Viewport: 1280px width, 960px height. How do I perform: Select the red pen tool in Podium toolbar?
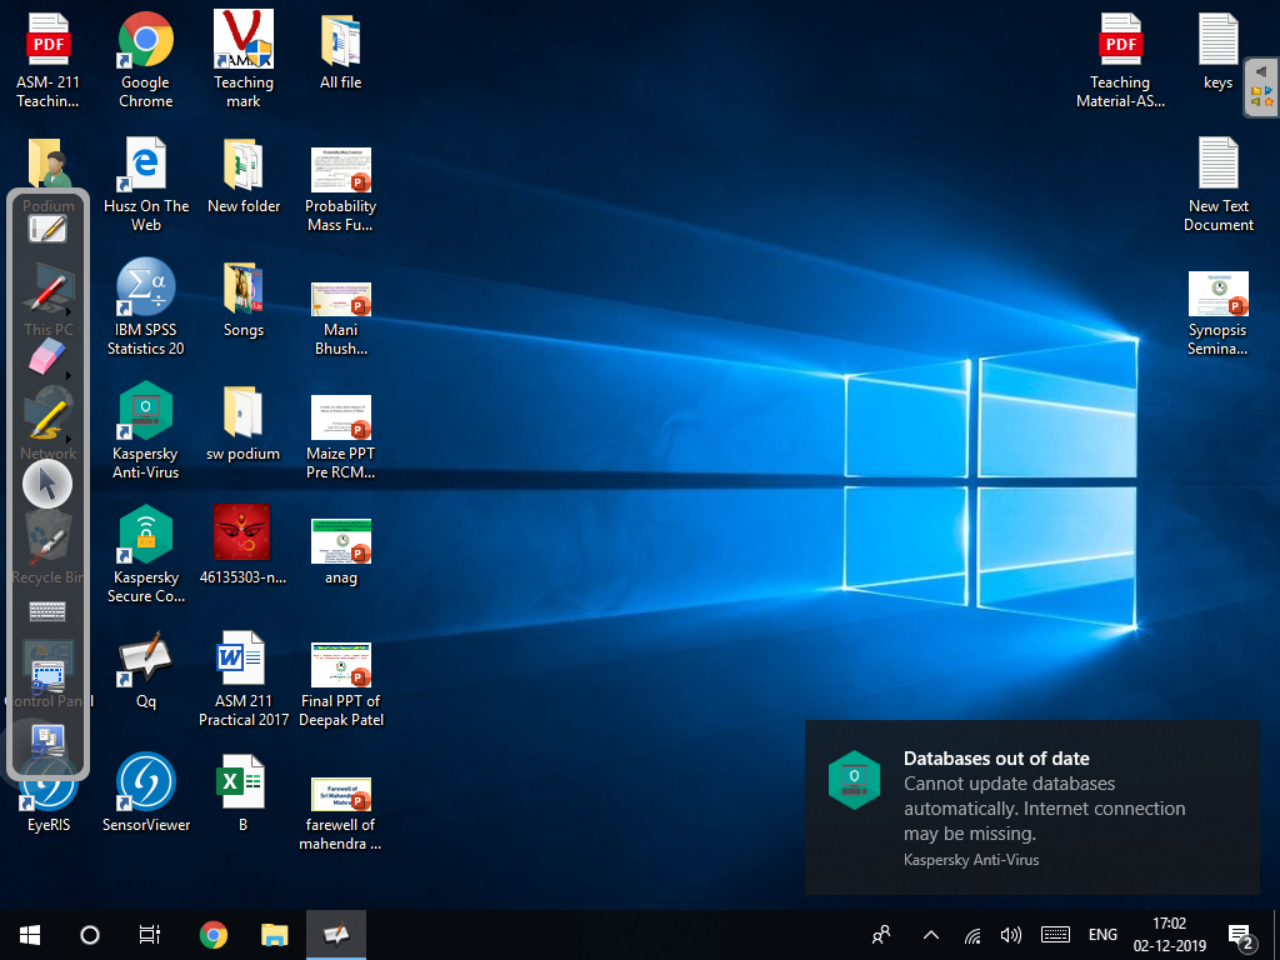pyautogui.click(x=47, y=292)
